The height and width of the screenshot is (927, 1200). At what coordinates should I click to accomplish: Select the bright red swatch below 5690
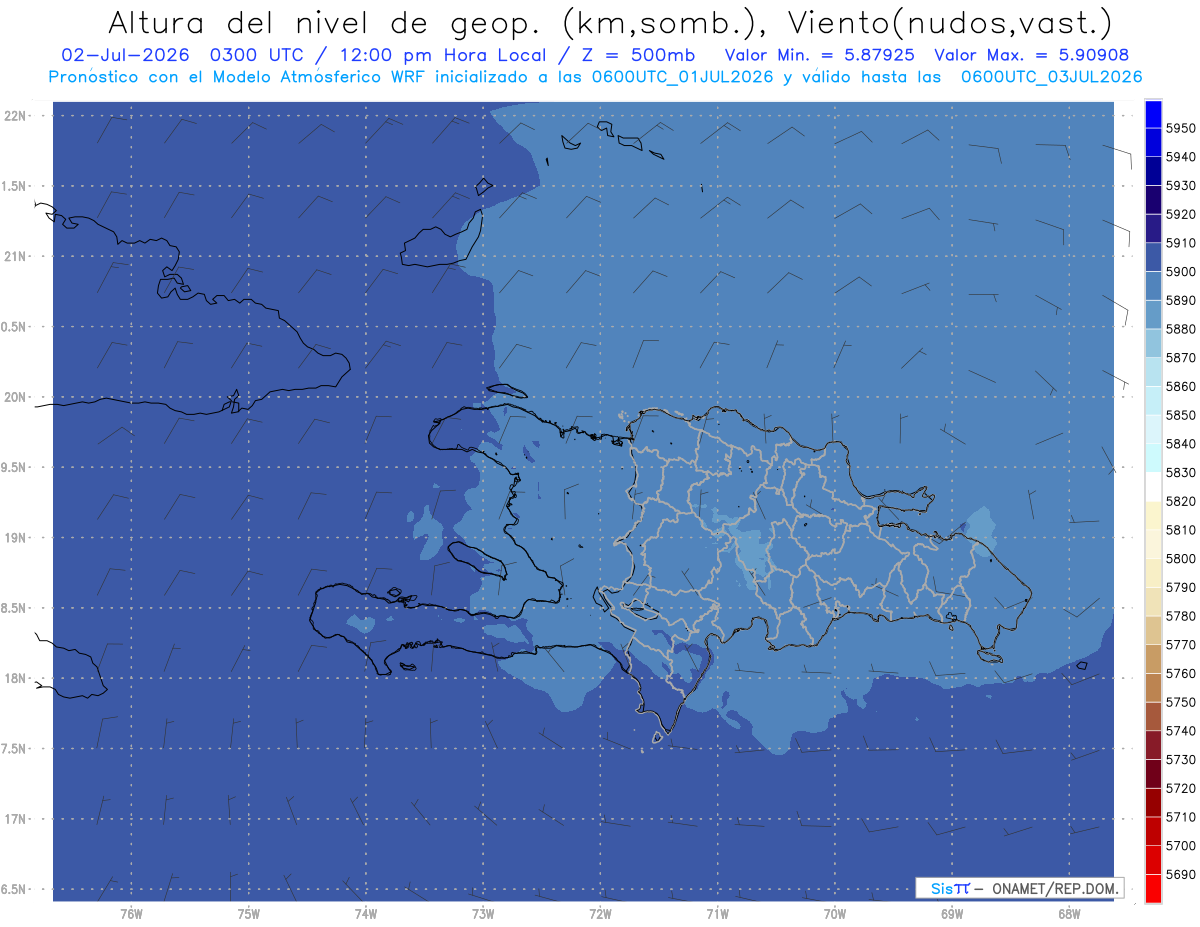coord(1153,888)
